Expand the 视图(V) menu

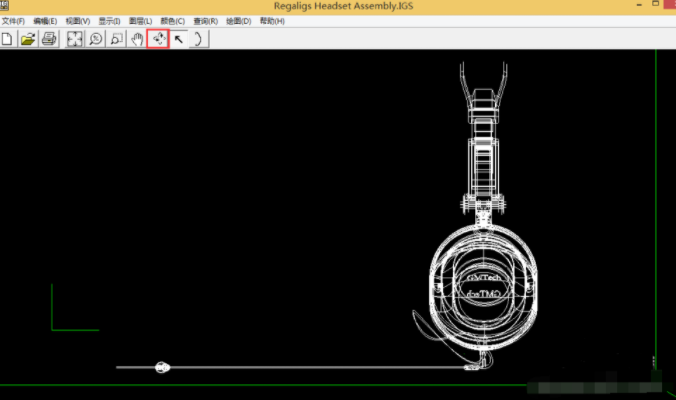pos(78,21)
